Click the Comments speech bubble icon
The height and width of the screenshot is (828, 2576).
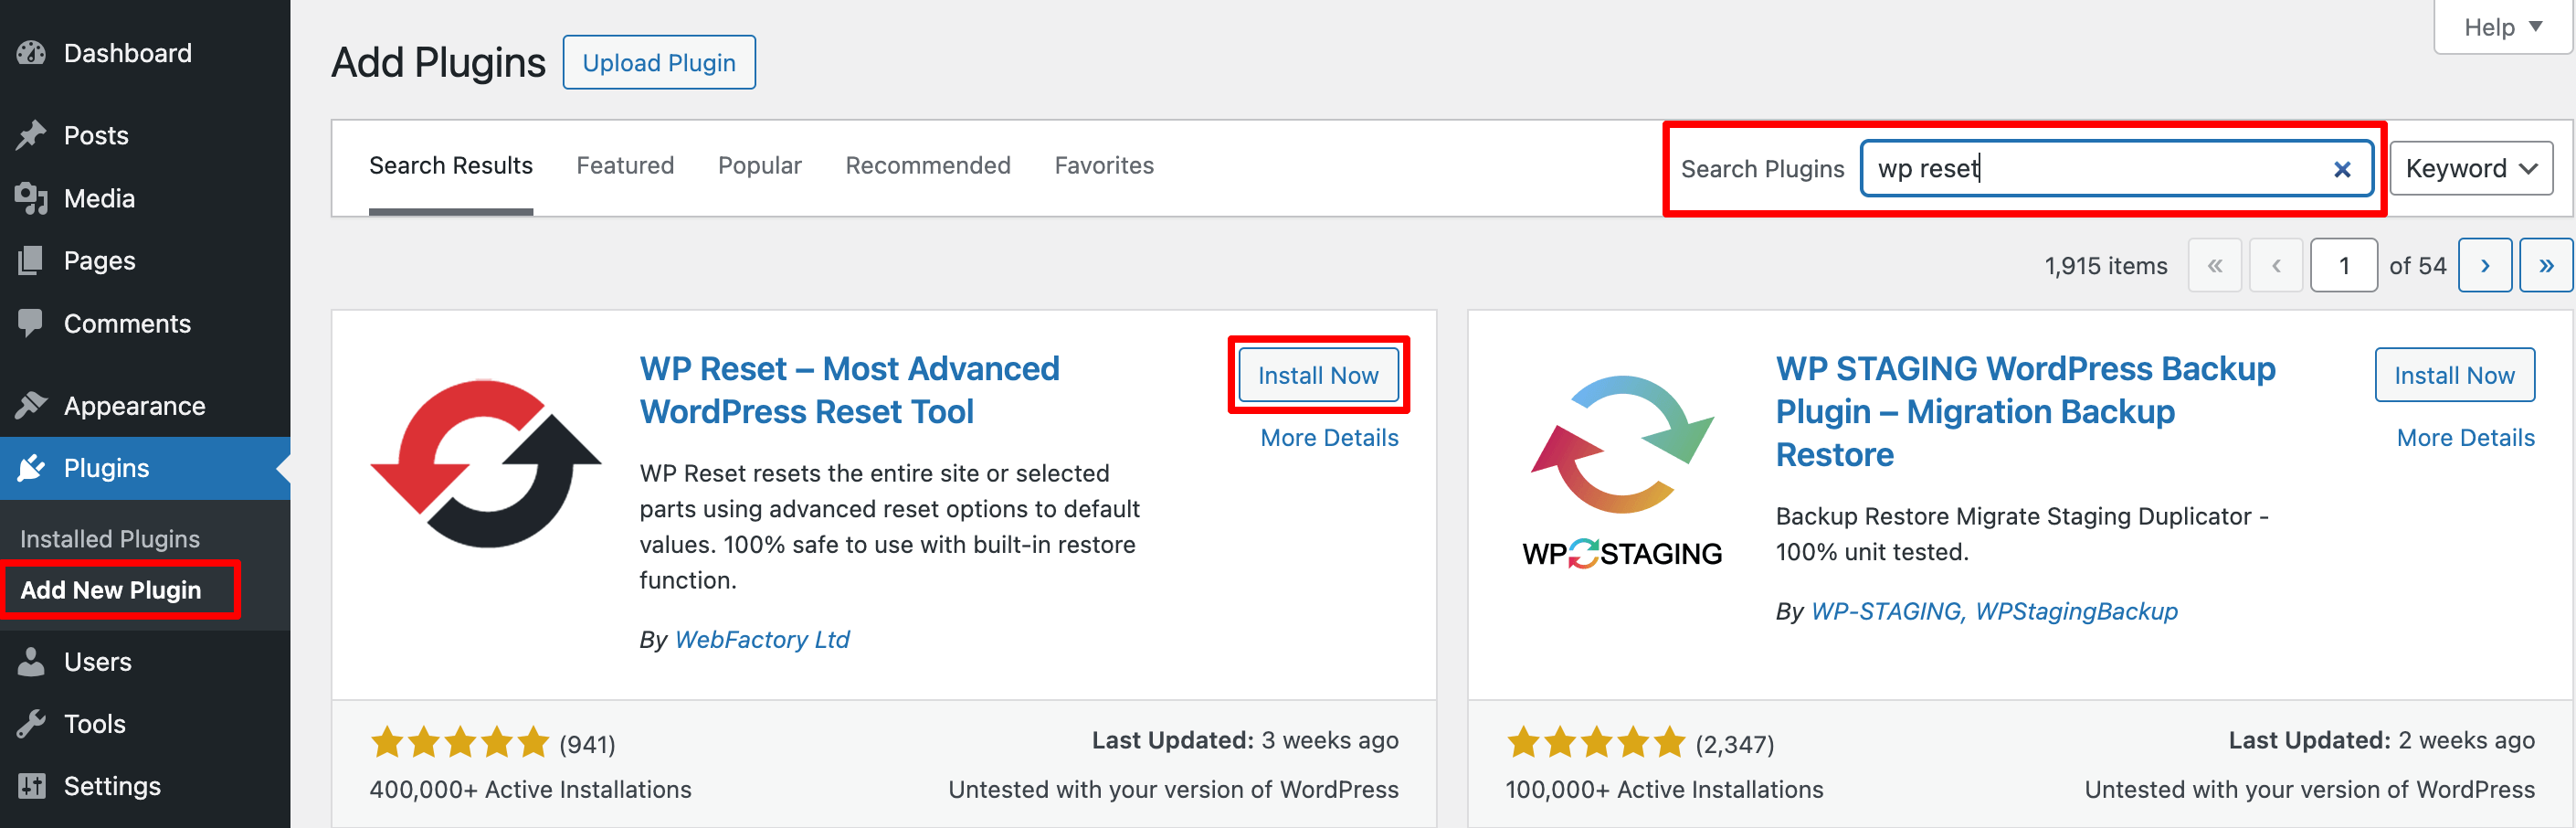[x=31, y=322]
